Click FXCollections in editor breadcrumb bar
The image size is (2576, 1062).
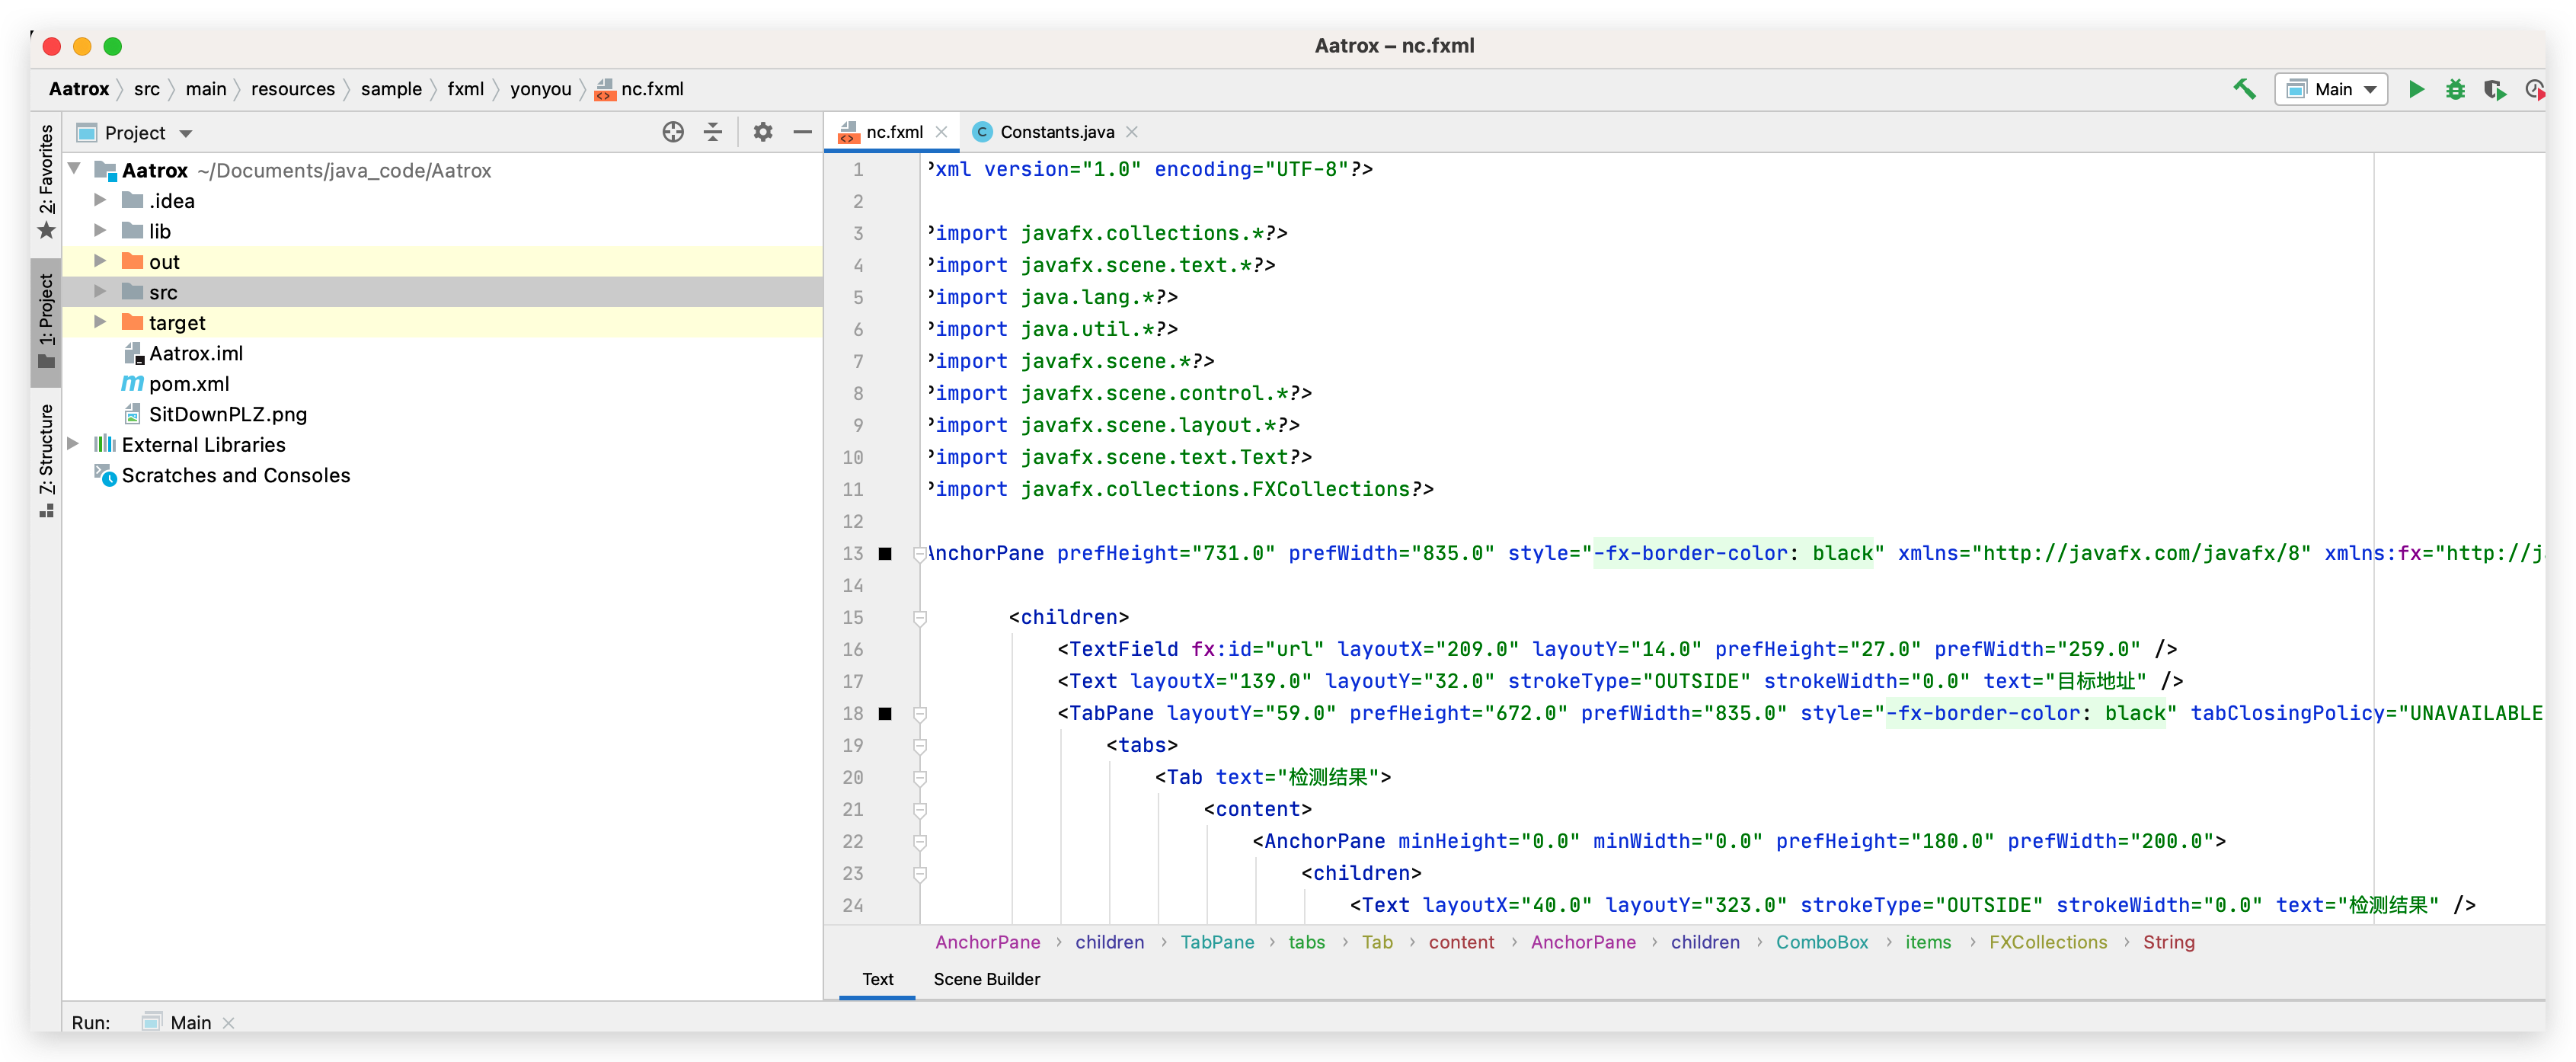[x=2048, y=942]
